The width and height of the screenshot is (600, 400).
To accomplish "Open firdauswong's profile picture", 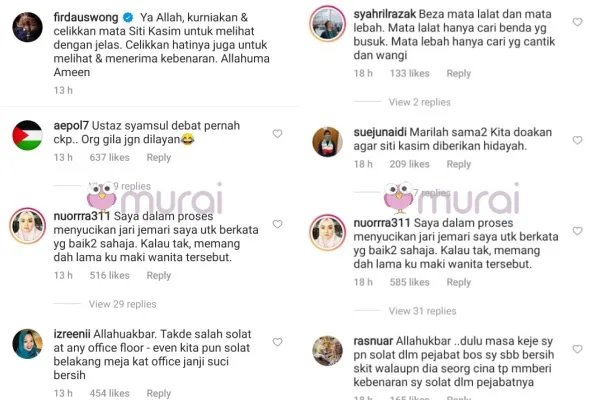I will pos(28,27).
